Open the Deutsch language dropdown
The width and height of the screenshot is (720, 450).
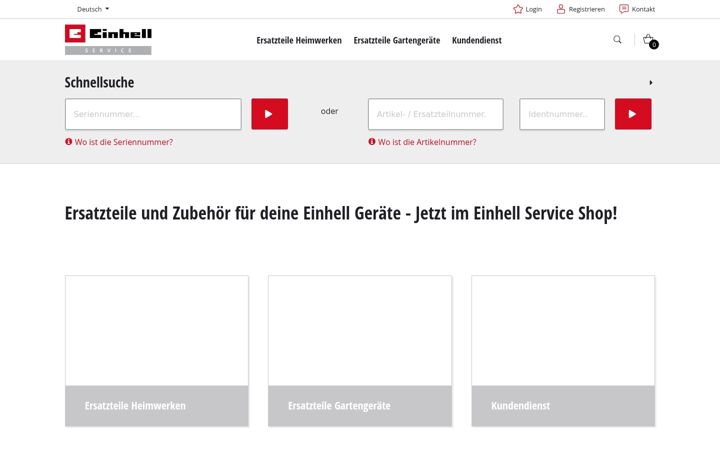93,9
